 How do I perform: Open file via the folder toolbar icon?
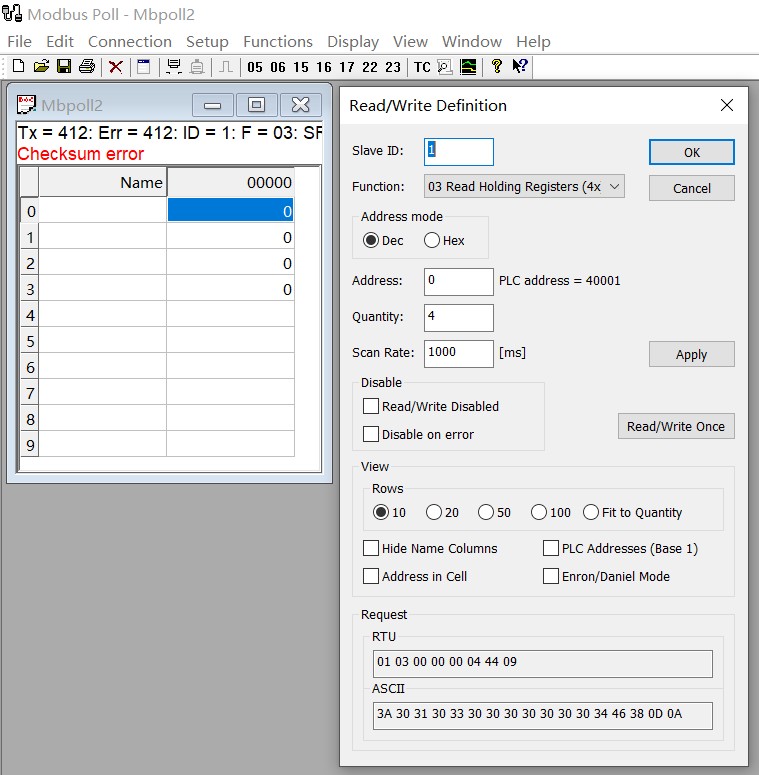click(42, 66)
